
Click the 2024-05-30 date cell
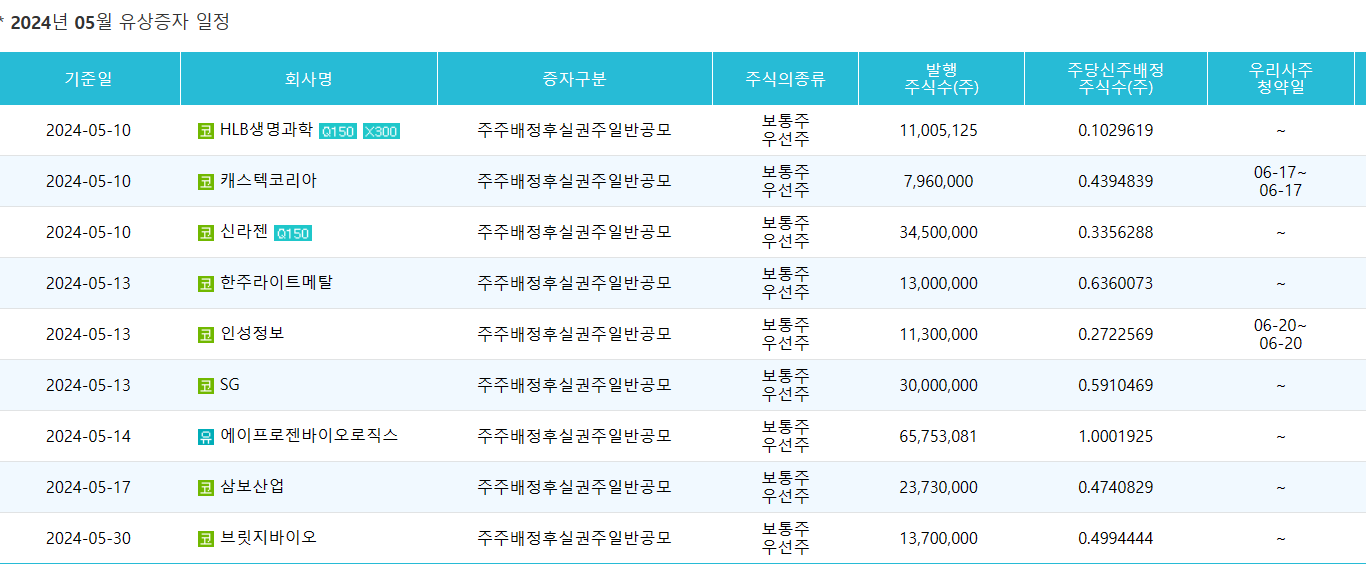(88, 539)
